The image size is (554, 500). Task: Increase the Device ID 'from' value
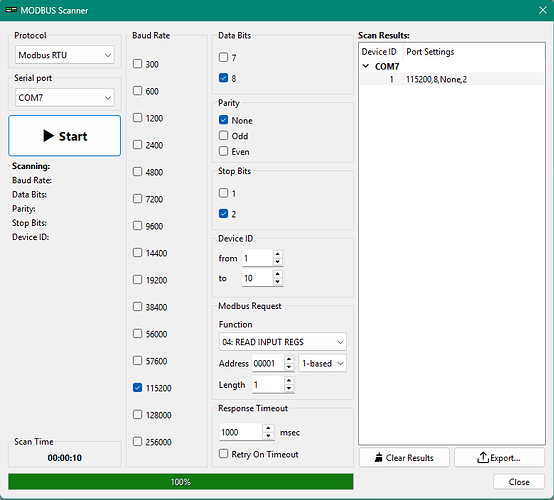[278, 254]
